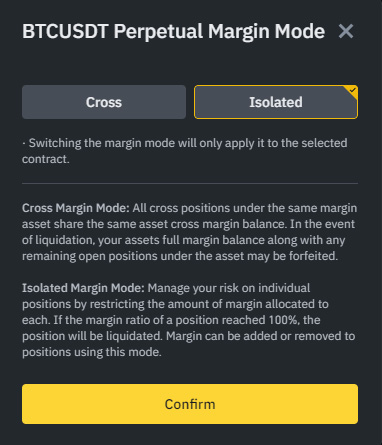This screenshot has width=382, height=445.
Task: Click the word 'BTCUSDT' in the header
Action: click(x=65, y=31)
